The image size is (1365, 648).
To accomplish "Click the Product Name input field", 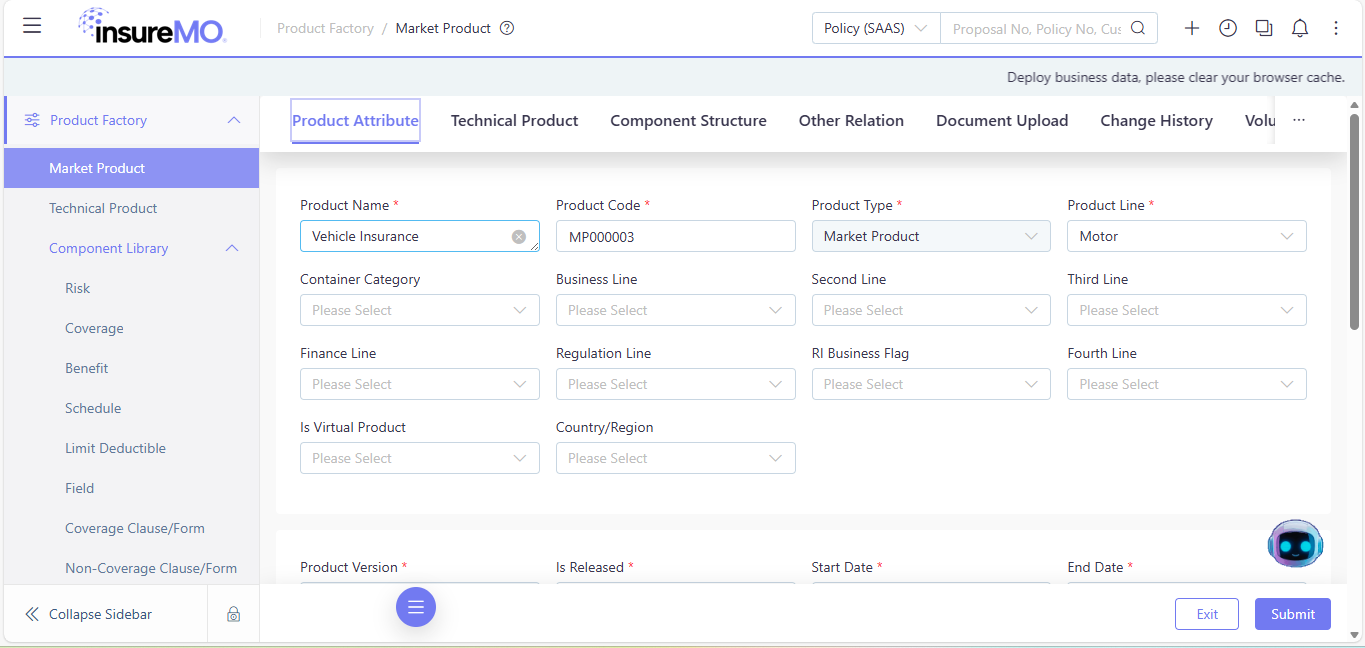I will click(420, 236).
